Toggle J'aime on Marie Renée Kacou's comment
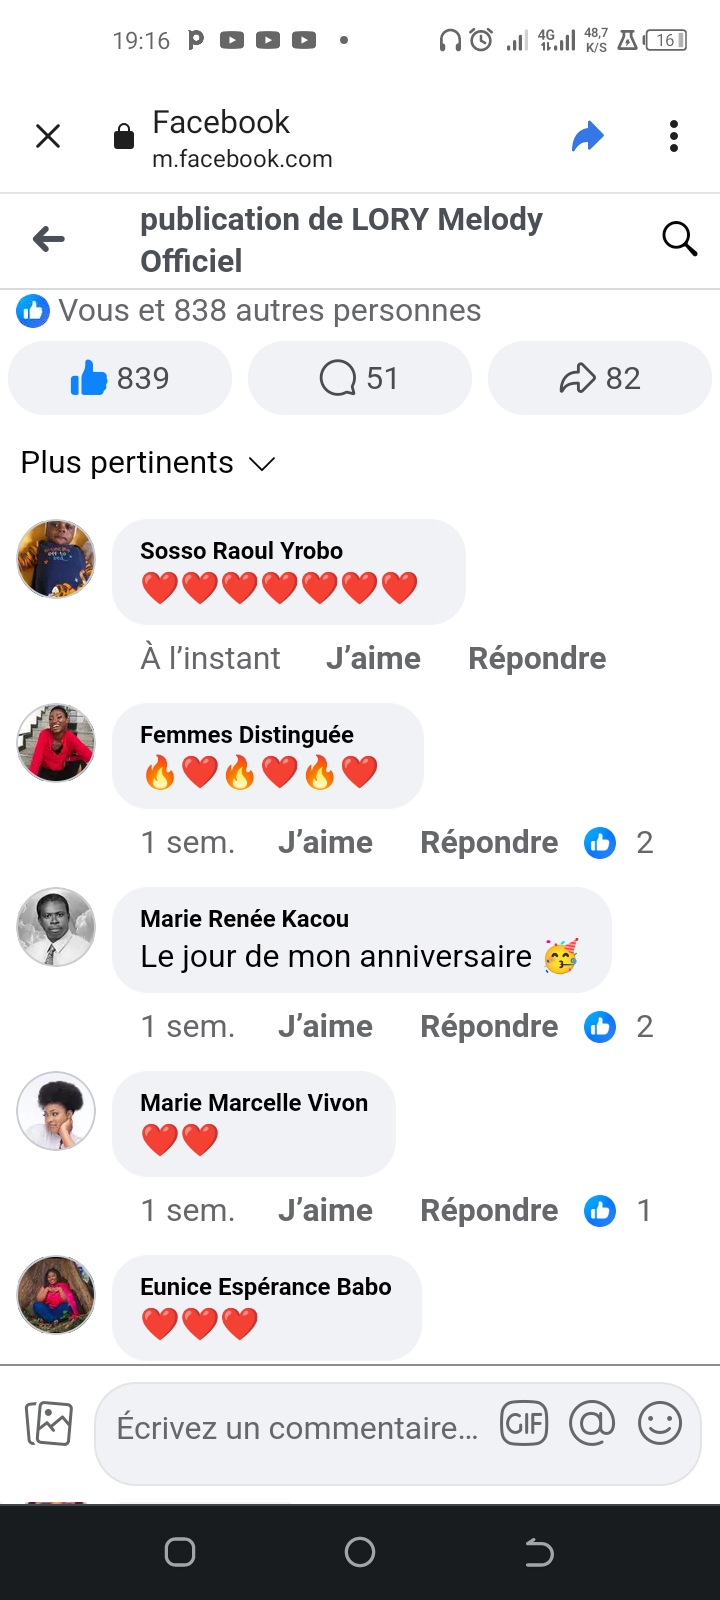 (325, 1026)
